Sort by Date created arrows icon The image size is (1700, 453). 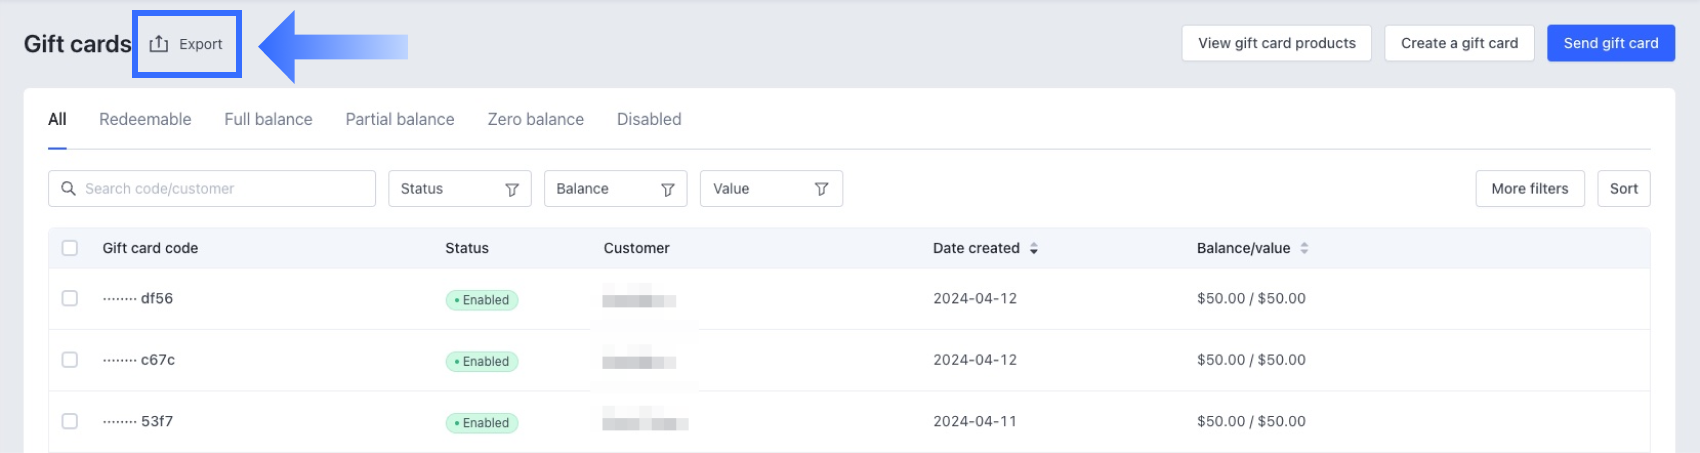pyautogui.click(x=1034, y=248)
